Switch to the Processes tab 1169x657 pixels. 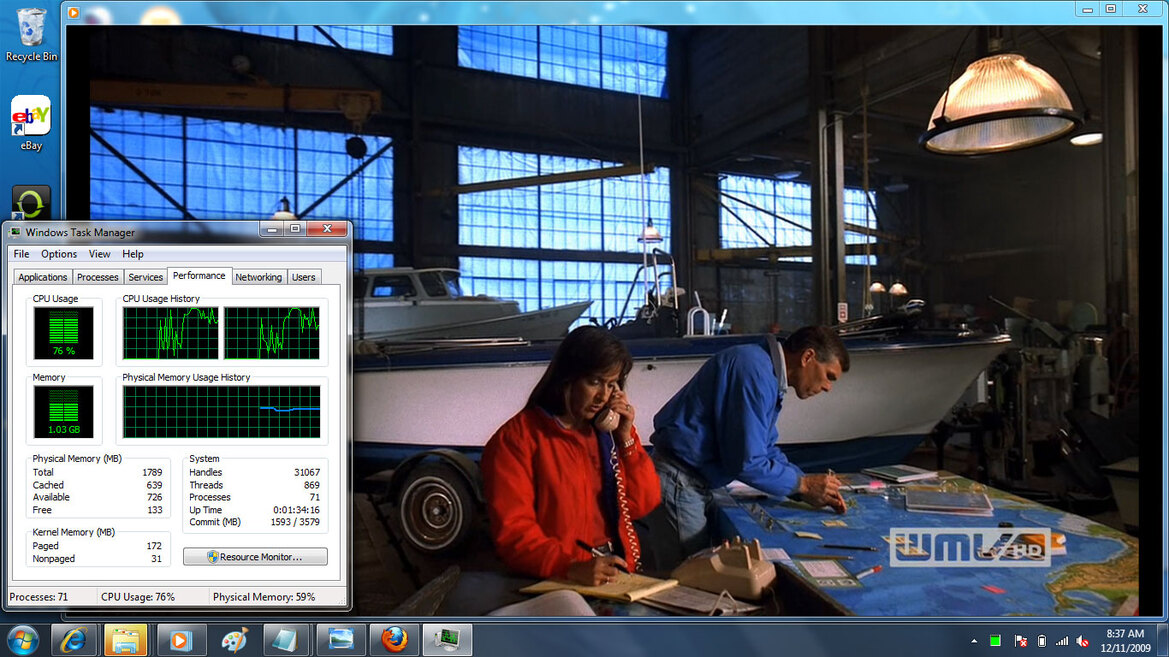[98, 277]
